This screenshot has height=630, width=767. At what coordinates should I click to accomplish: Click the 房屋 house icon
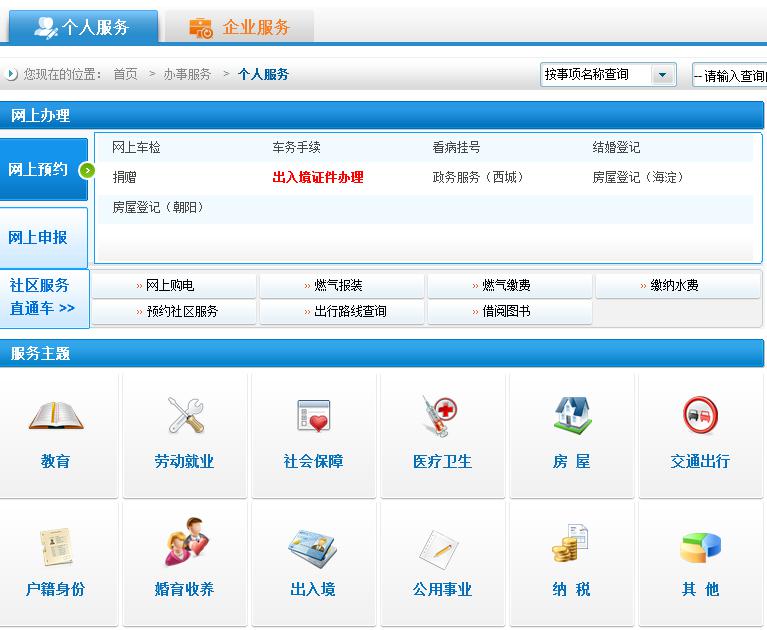click(x=572, y=415)
